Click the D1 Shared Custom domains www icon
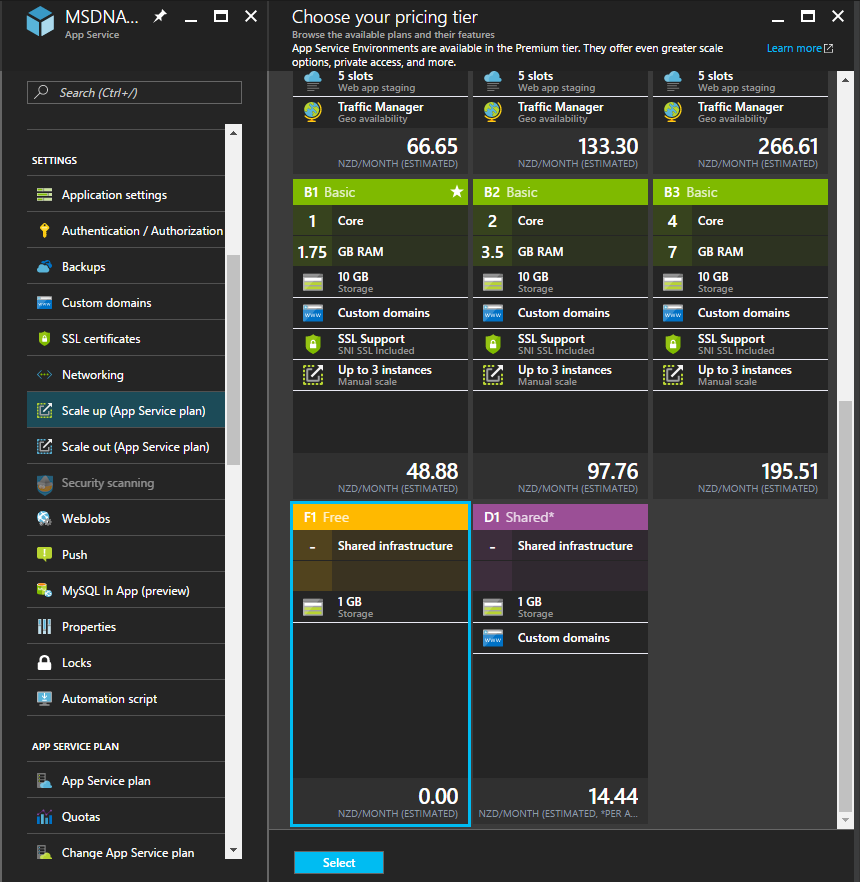Screen dimensions: 860x882 point(493,638)
